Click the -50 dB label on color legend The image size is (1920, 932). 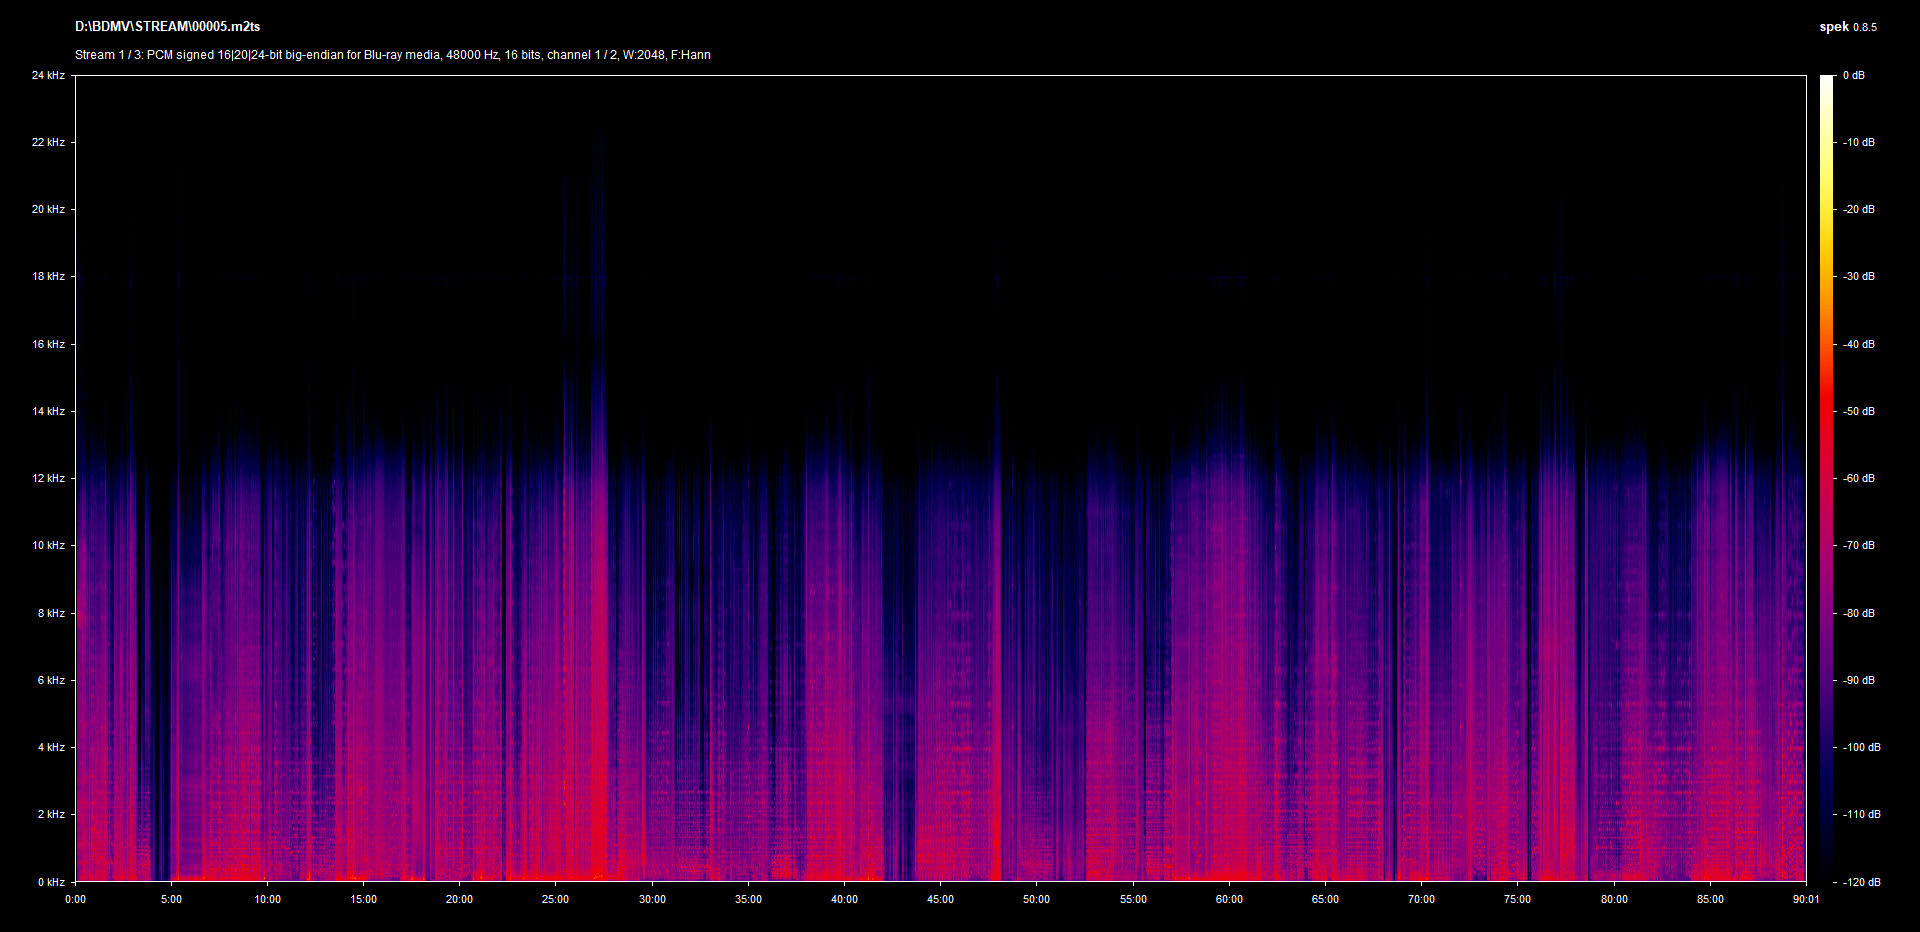tap(1859, 411)
